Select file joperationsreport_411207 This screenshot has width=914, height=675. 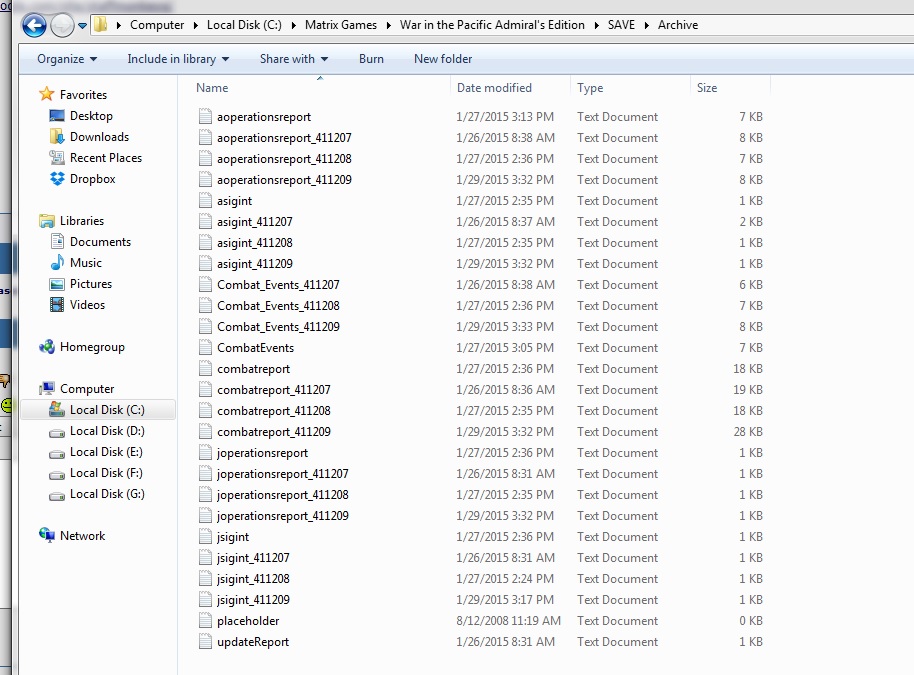coord(283,473)
